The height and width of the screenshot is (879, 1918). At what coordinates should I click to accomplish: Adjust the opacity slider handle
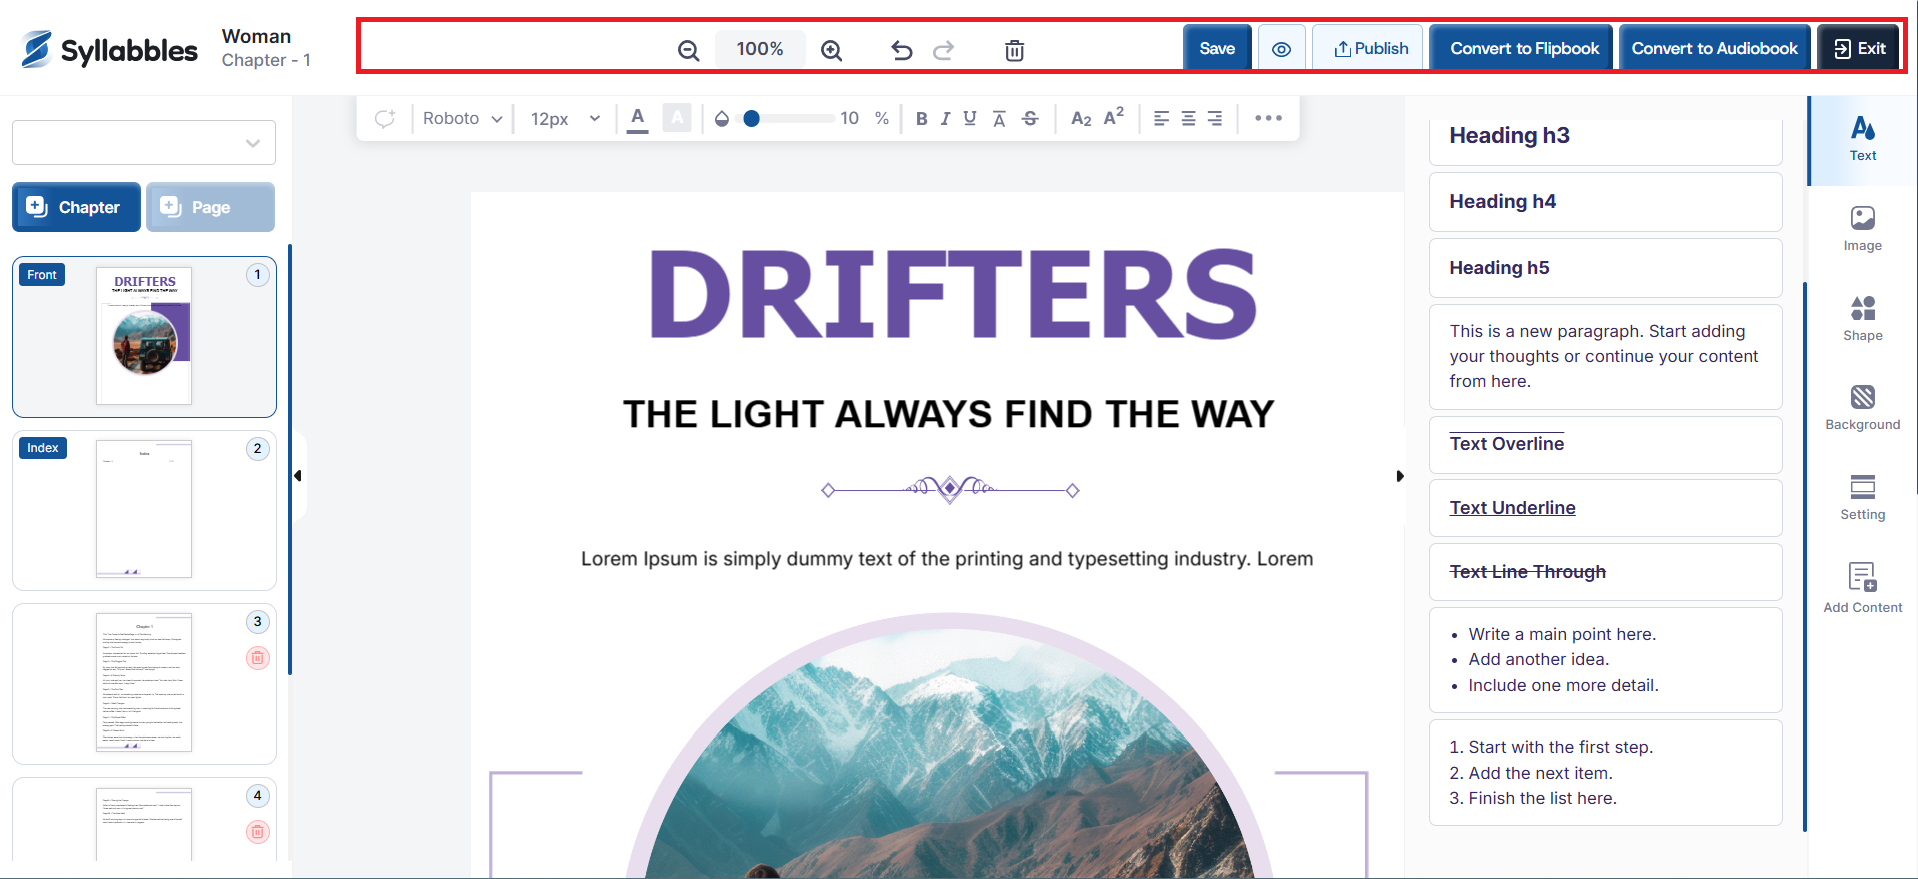point(752,118)
